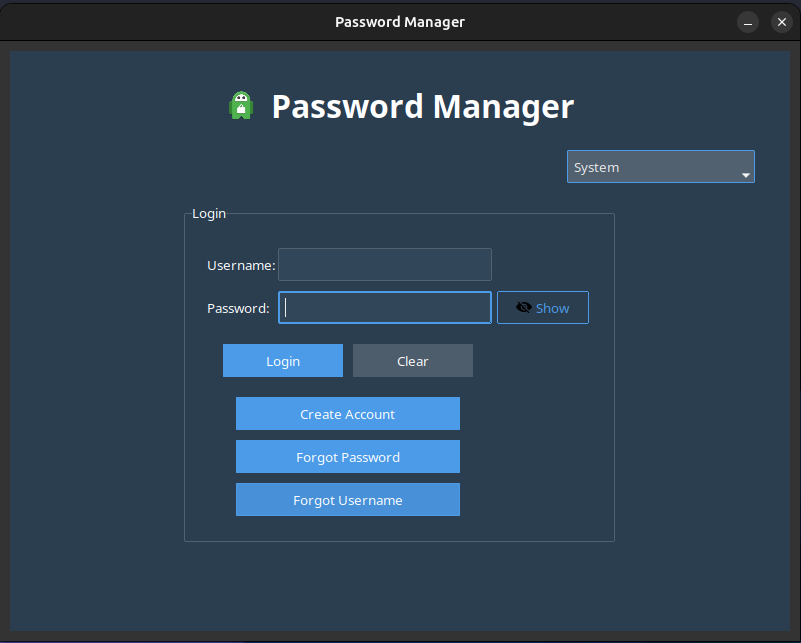Select Forgot Password option
Image resolution: width=801 pixels, height=643 pixels.
click(x=347, y=457)
